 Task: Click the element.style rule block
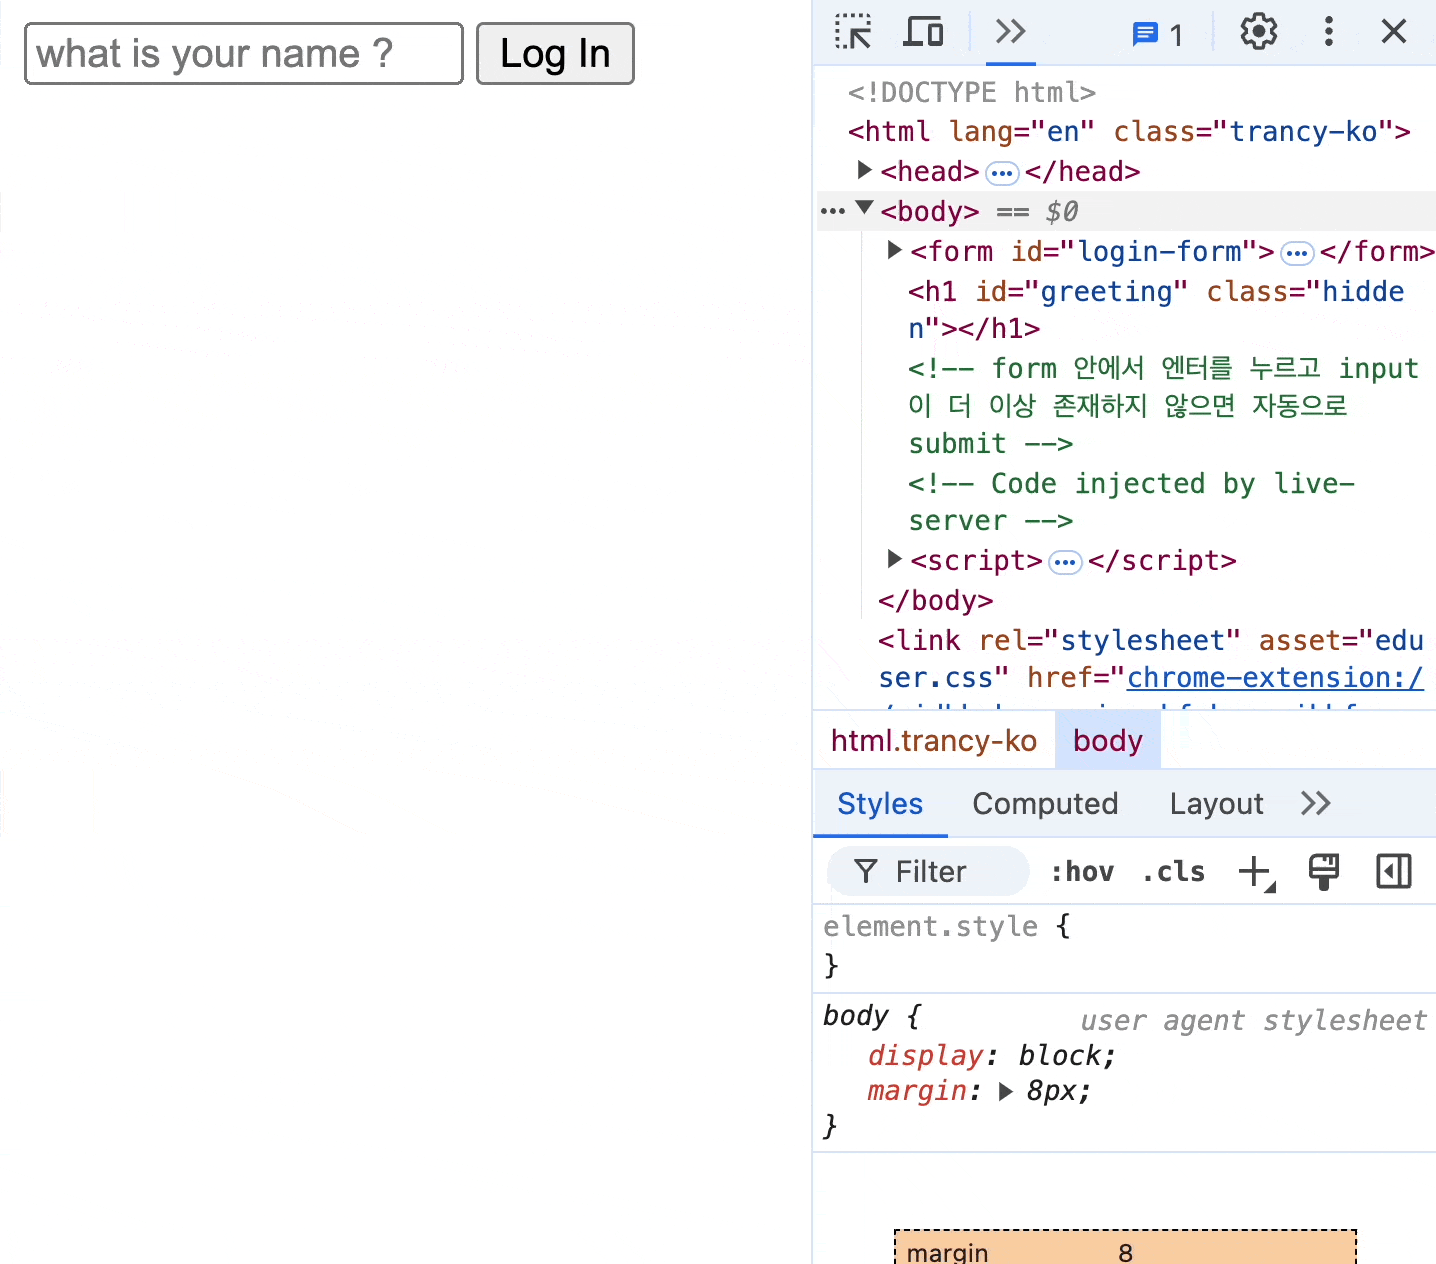[1124, 945]
